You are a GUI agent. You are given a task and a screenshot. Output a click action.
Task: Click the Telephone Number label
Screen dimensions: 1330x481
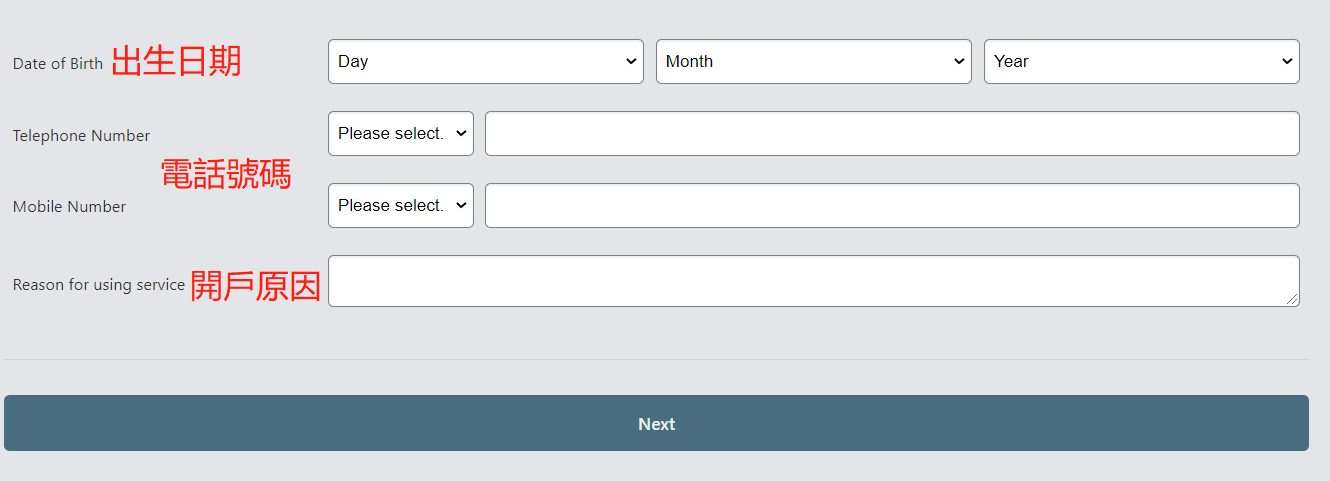[x=81, y=136]
